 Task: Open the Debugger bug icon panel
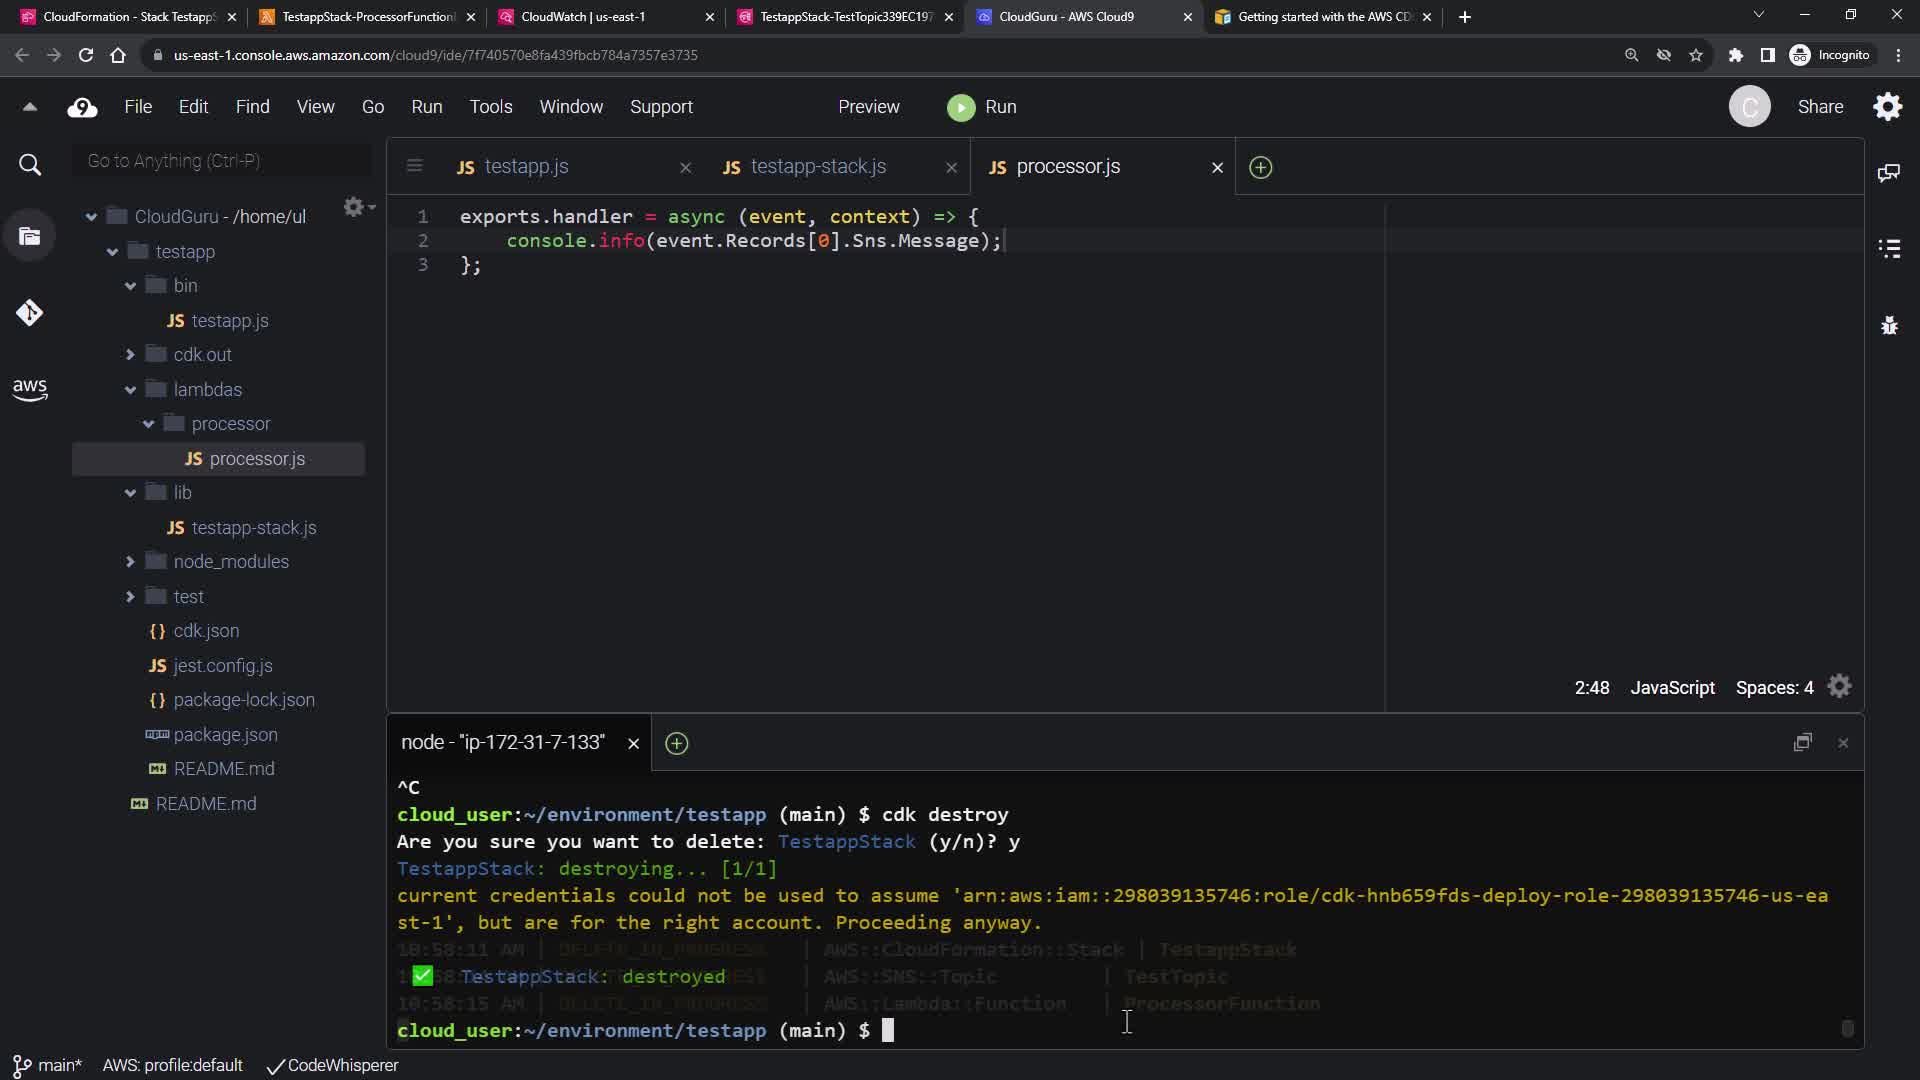tap(1889, 325)
